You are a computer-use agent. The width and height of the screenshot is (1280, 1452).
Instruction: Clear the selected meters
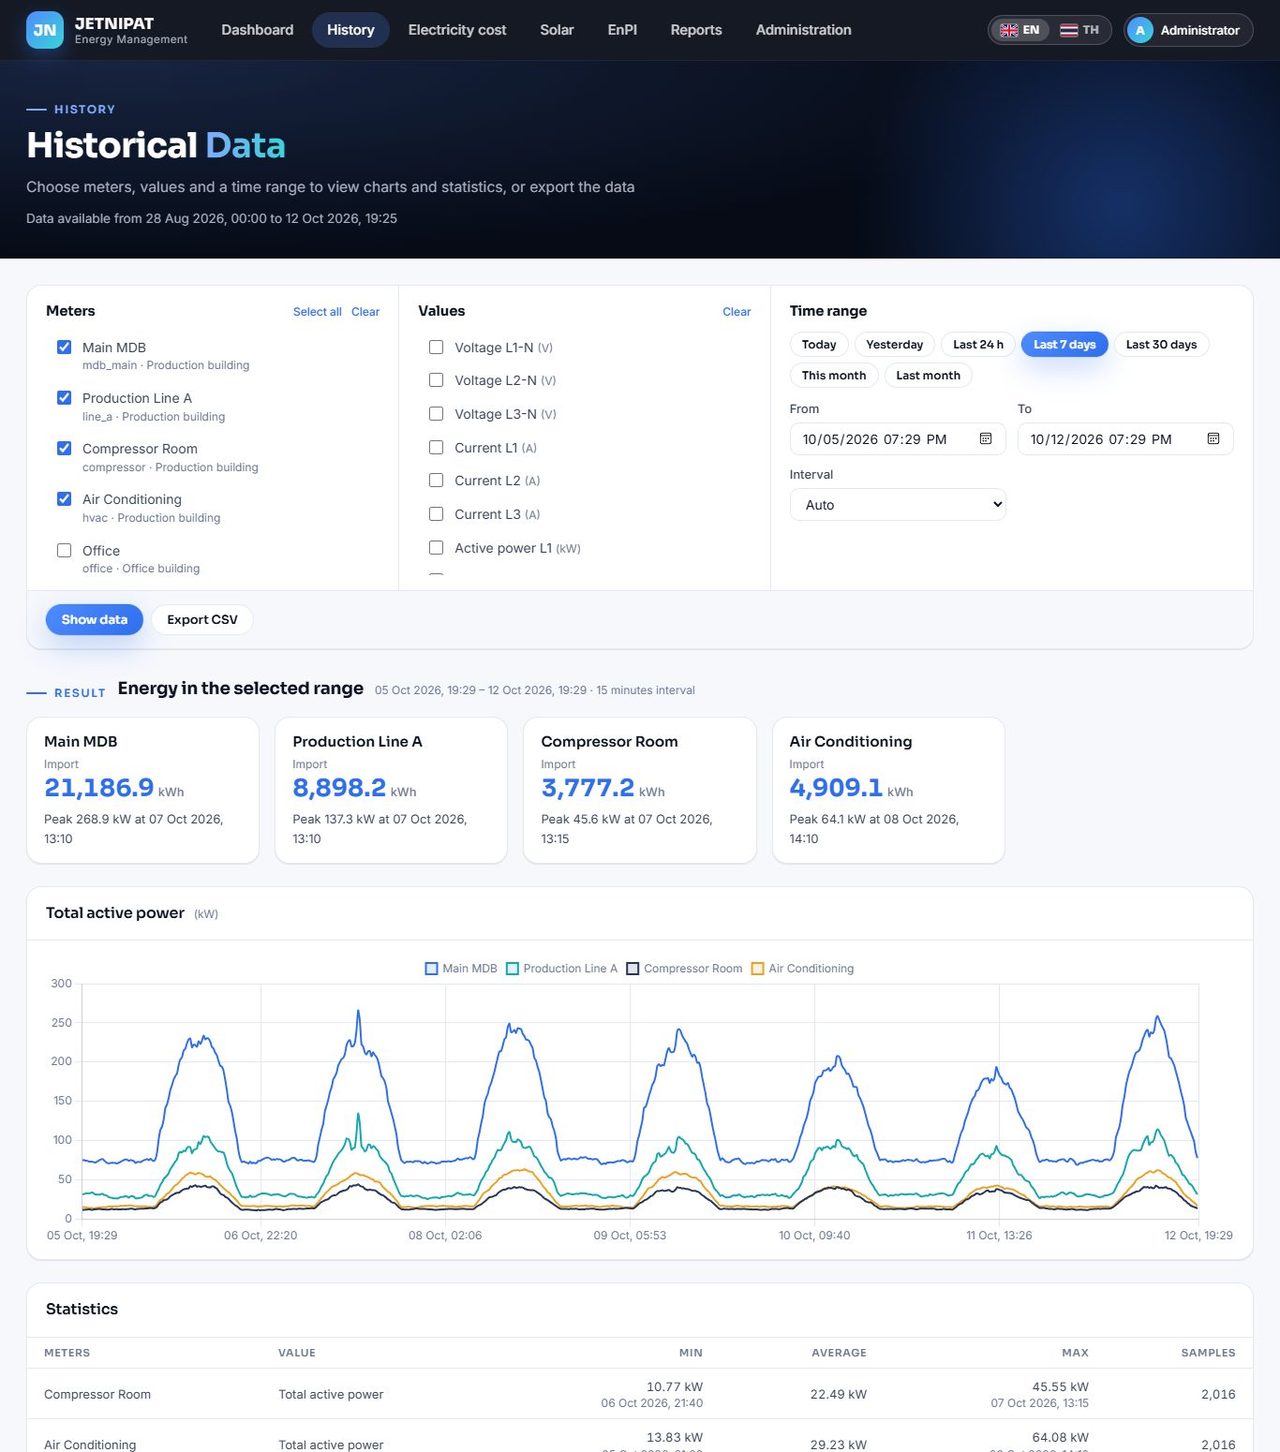coord(365,312)
